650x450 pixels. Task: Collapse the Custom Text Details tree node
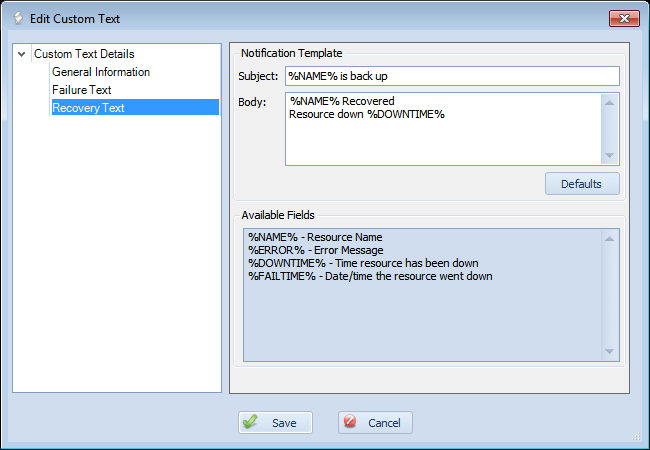[x=22, y=54]
